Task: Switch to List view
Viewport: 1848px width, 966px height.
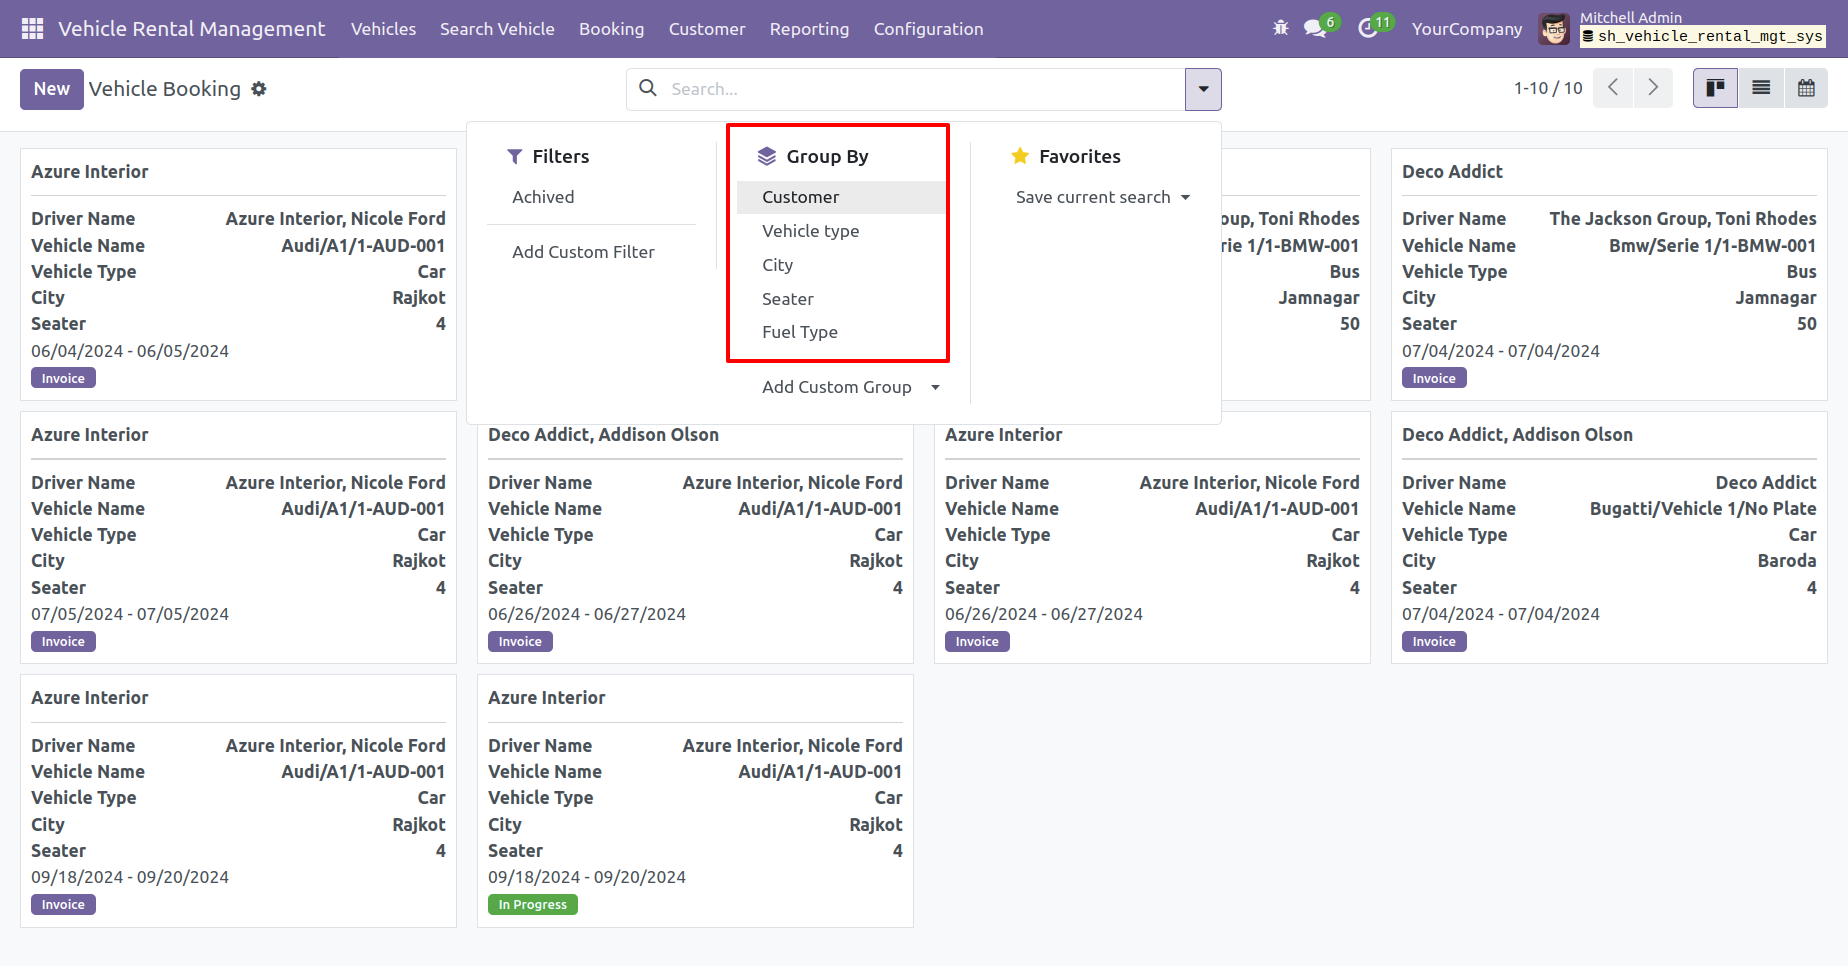Action: tap(1761, 88)
